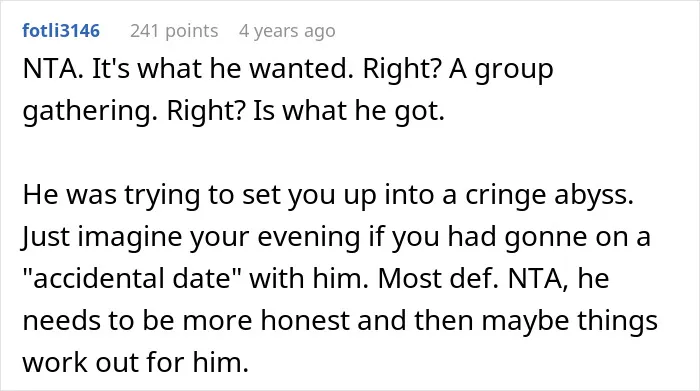Click the final words "work out for him."
700x391 pixels.
point(135,362)
